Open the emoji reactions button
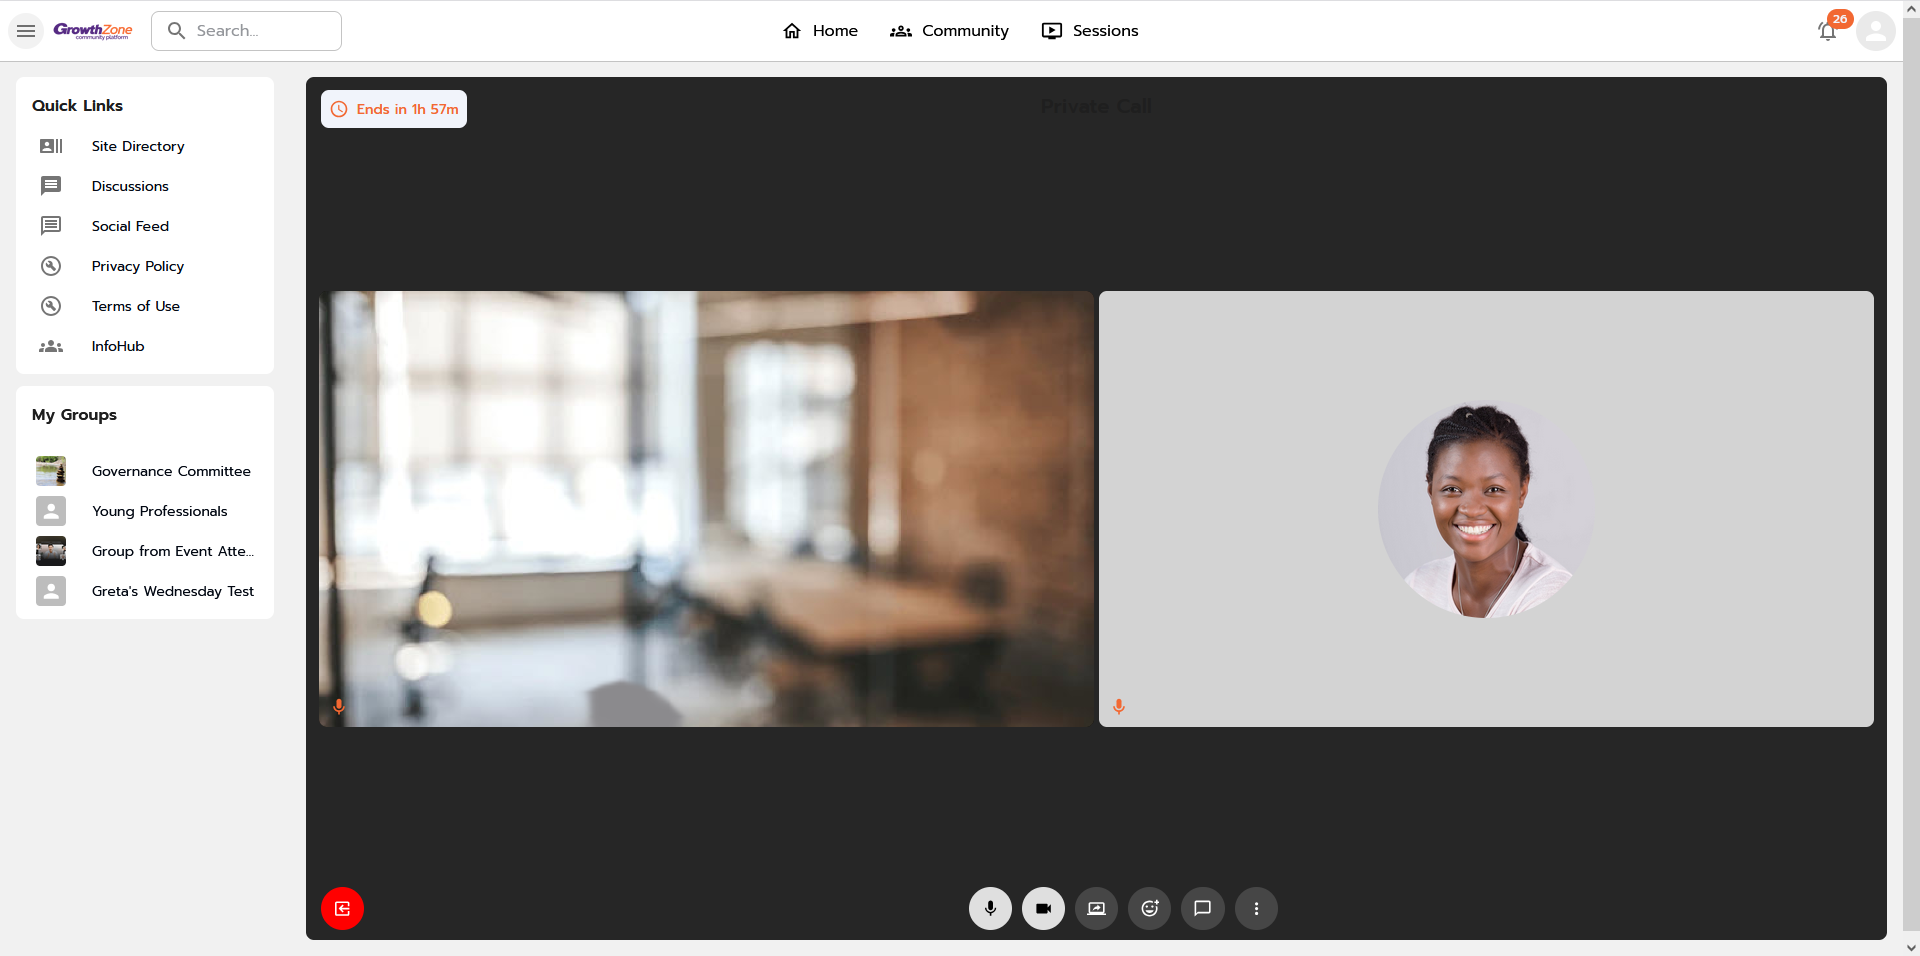Image resolution: width=1920 pixels, height=956 pixels. point(1149,909)
